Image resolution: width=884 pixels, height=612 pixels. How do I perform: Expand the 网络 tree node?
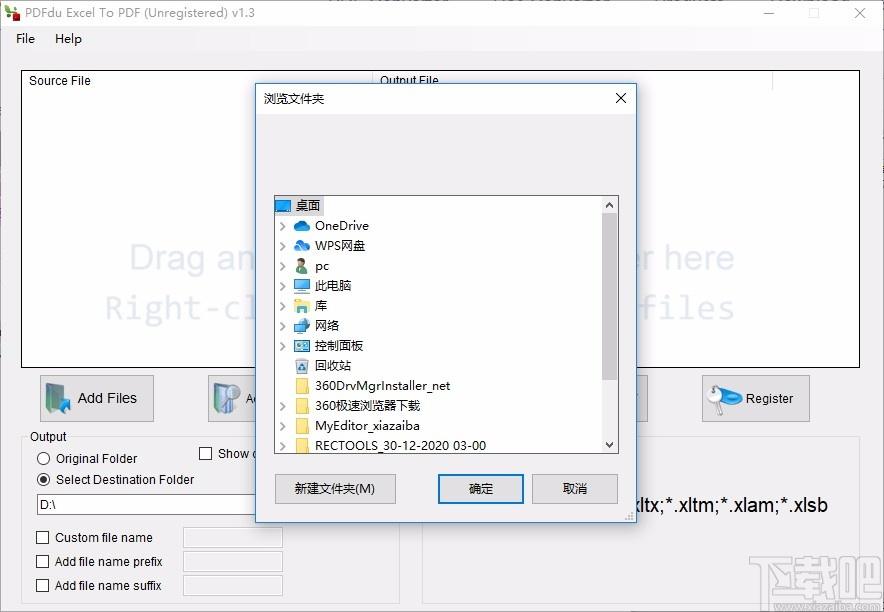(x=283, y=326)
